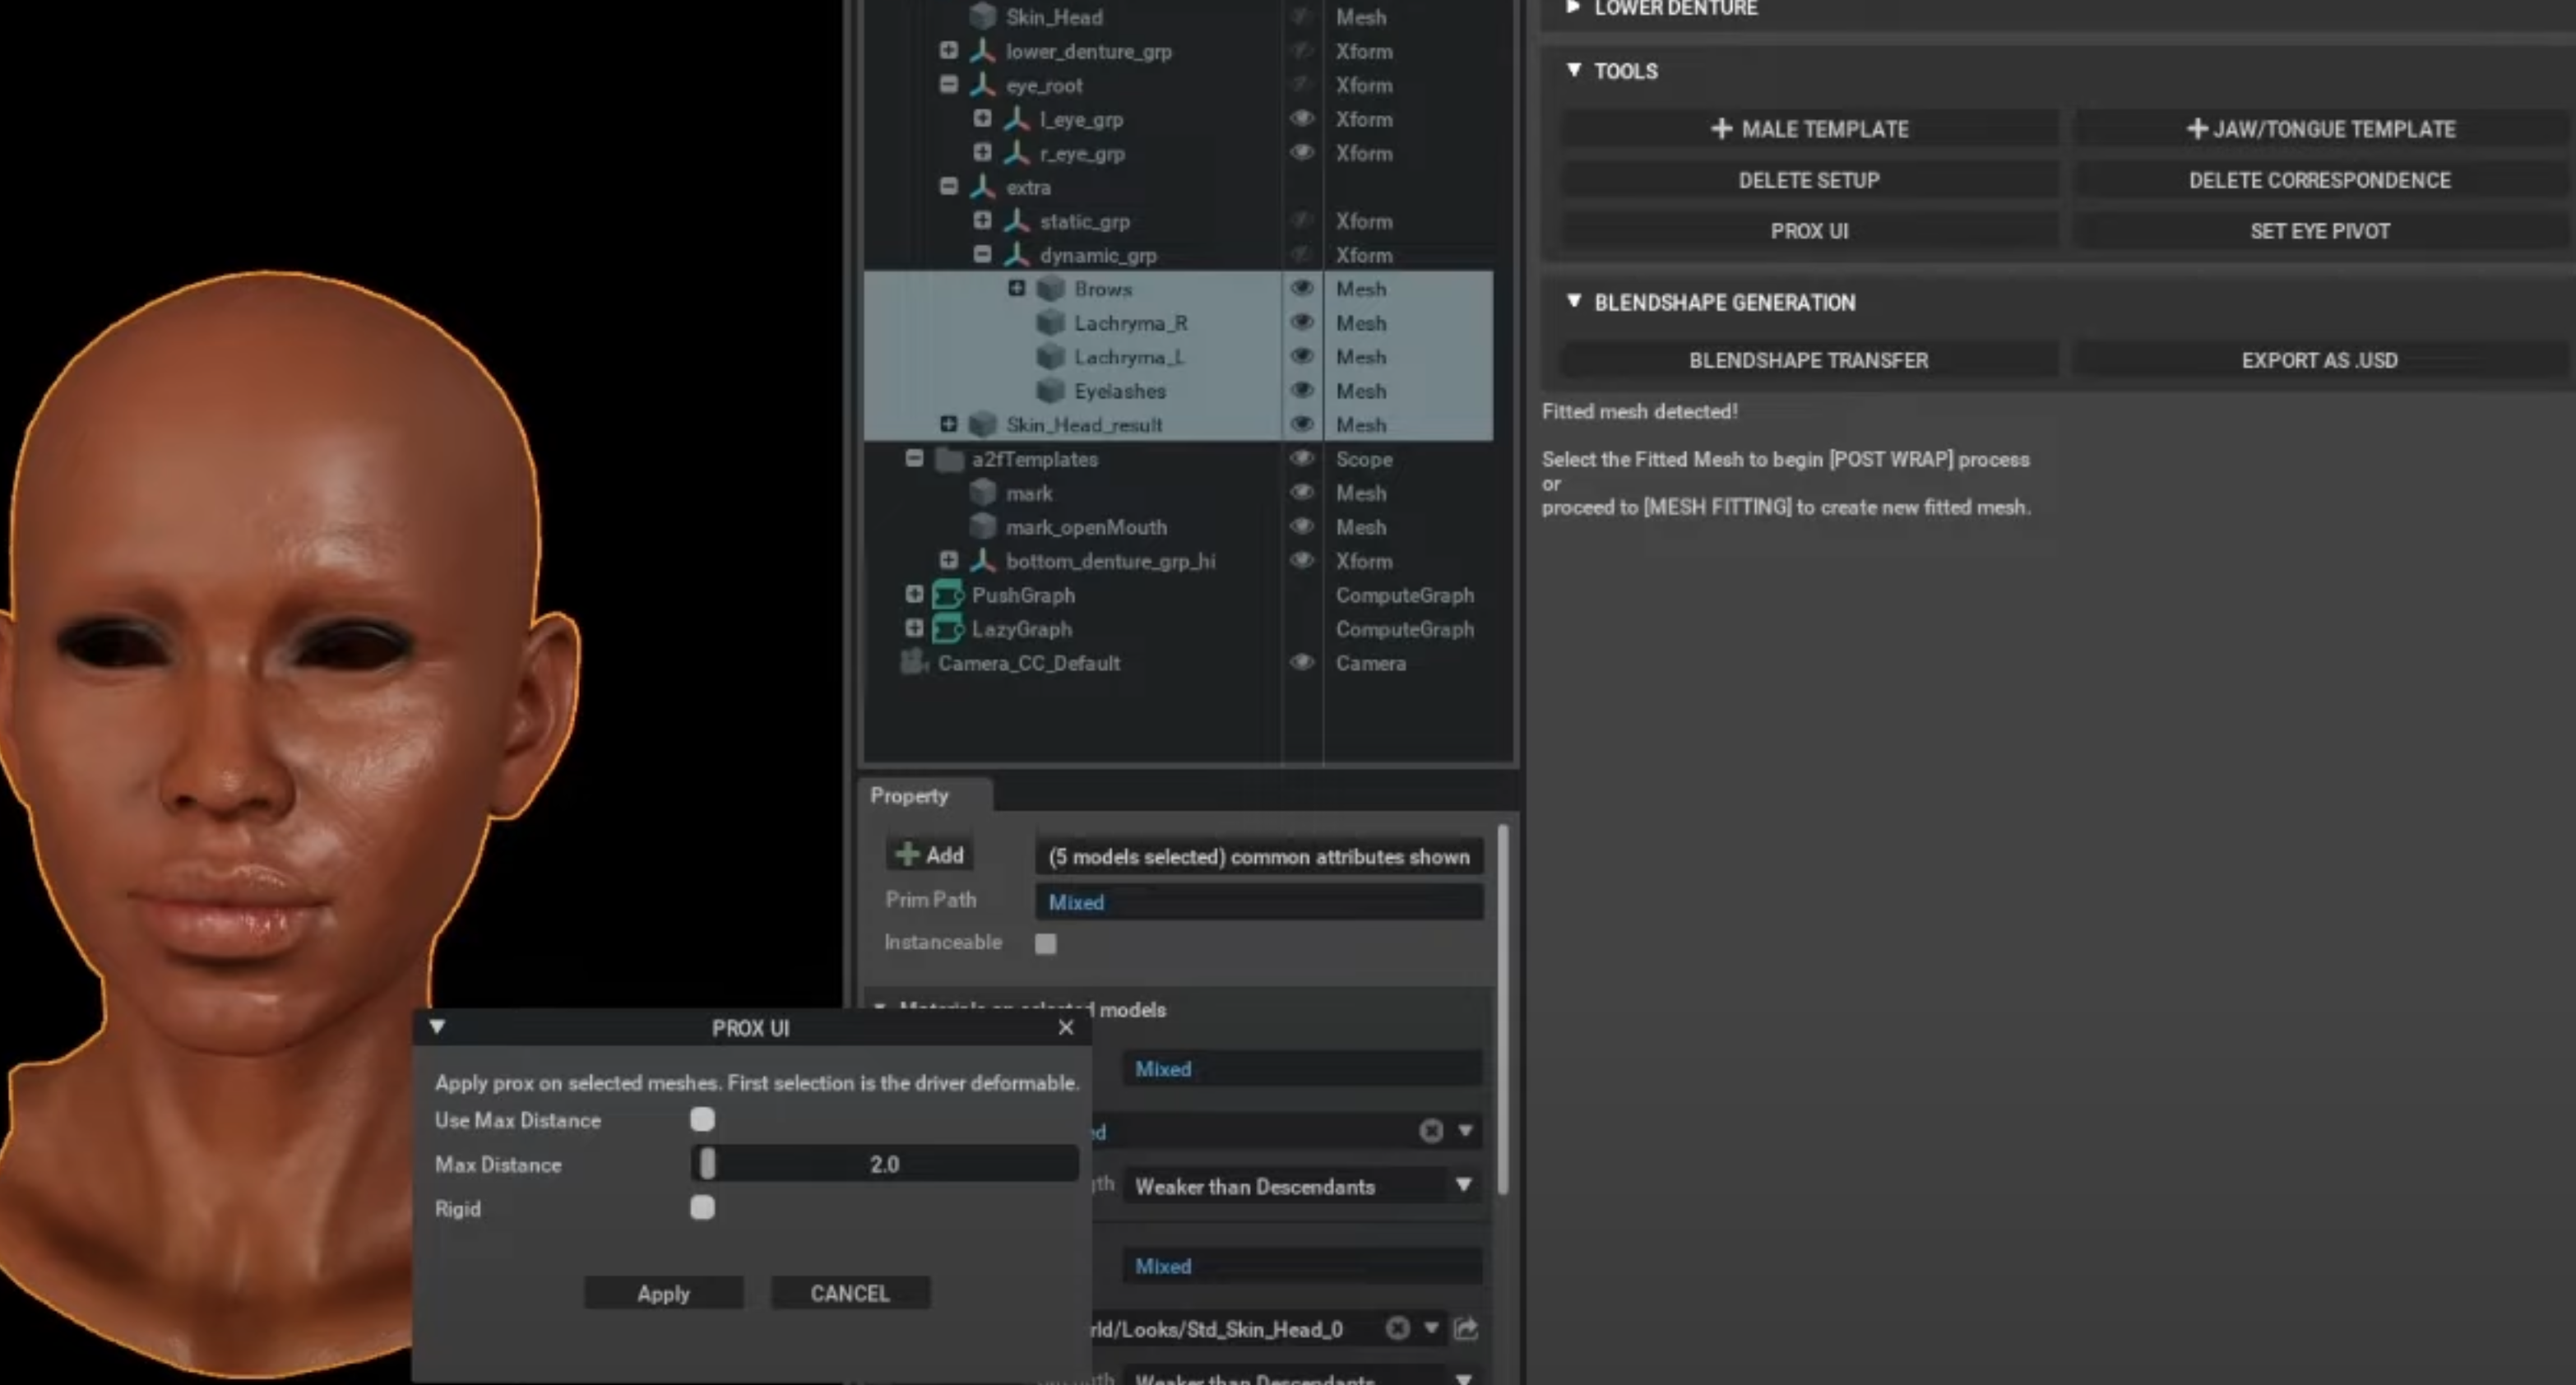Click the eye_root xform axis icon
2576x1385 pixels.
(x=982, y=85)
